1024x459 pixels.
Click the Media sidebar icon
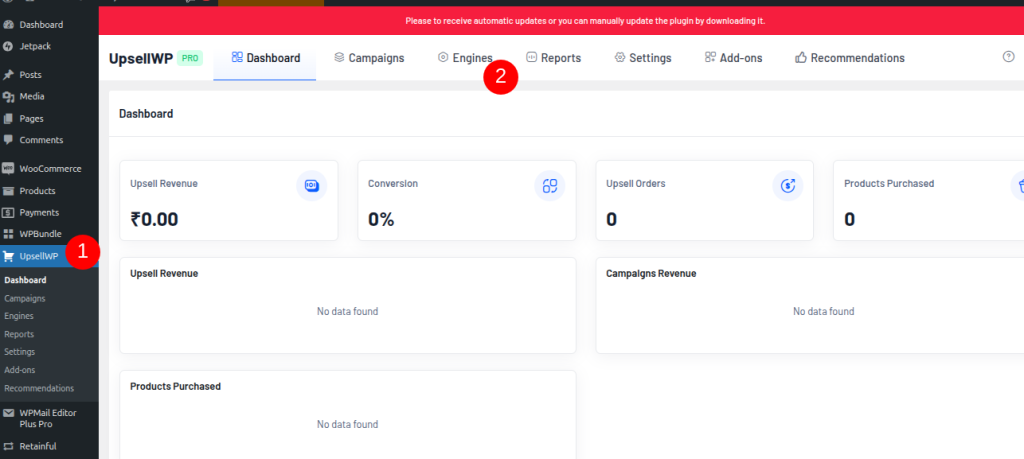click(x=8, y=97)
